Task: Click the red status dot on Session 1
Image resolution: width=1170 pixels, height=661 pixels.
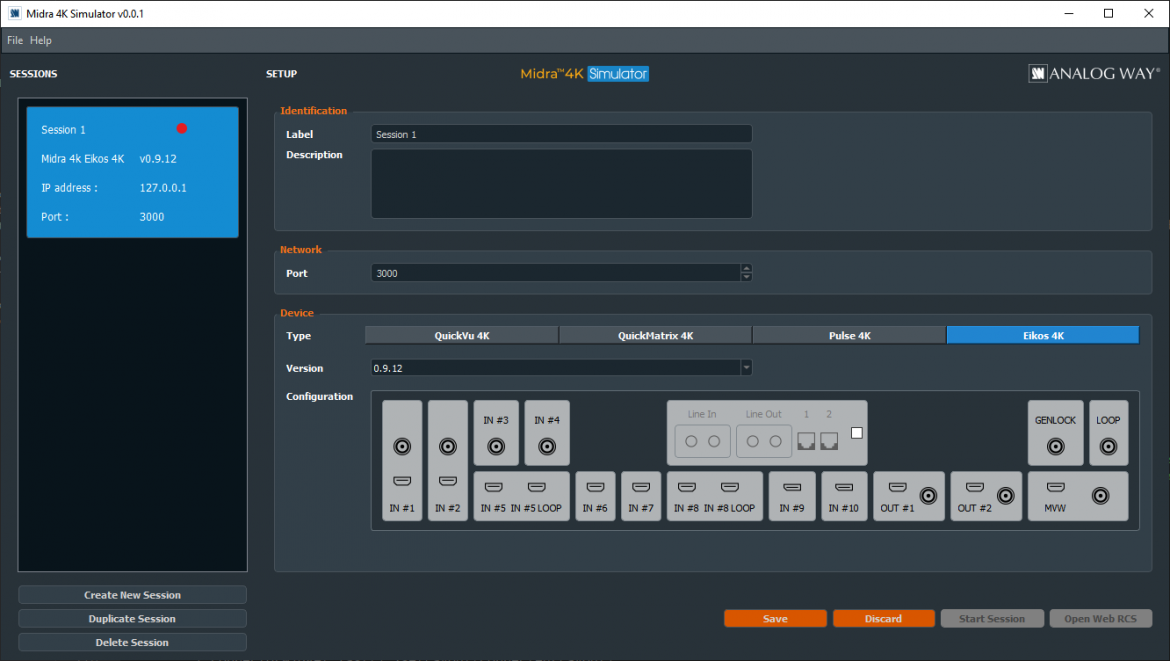Action: (x=181, y=128)
